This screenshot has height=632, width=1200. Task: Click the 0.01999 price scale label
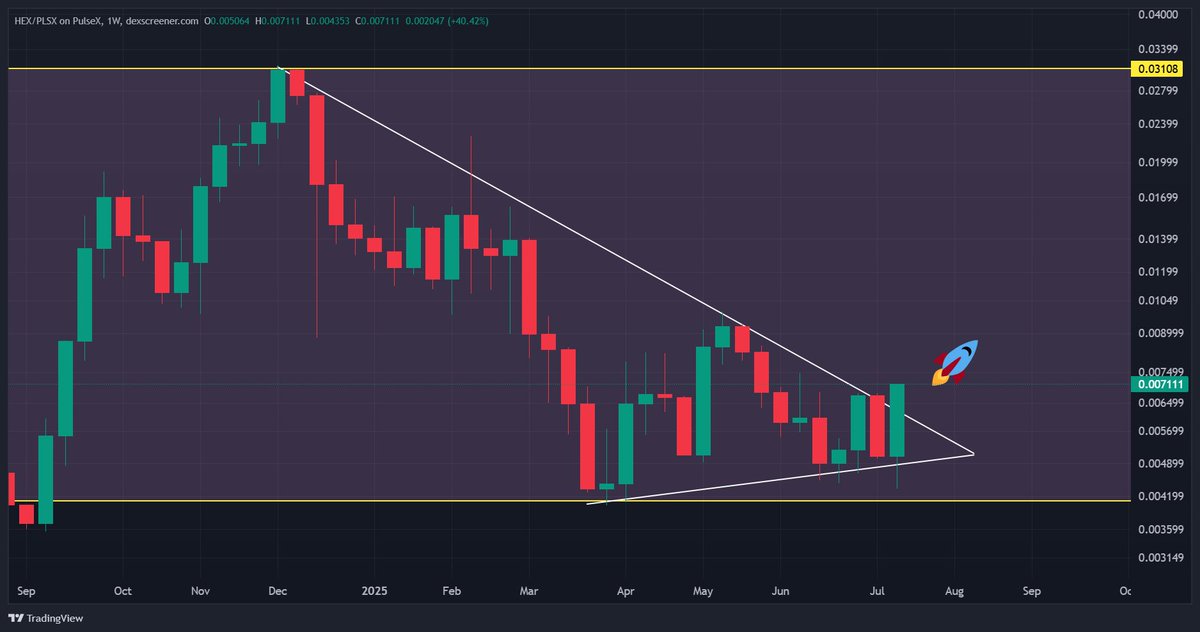[1156, 162]
